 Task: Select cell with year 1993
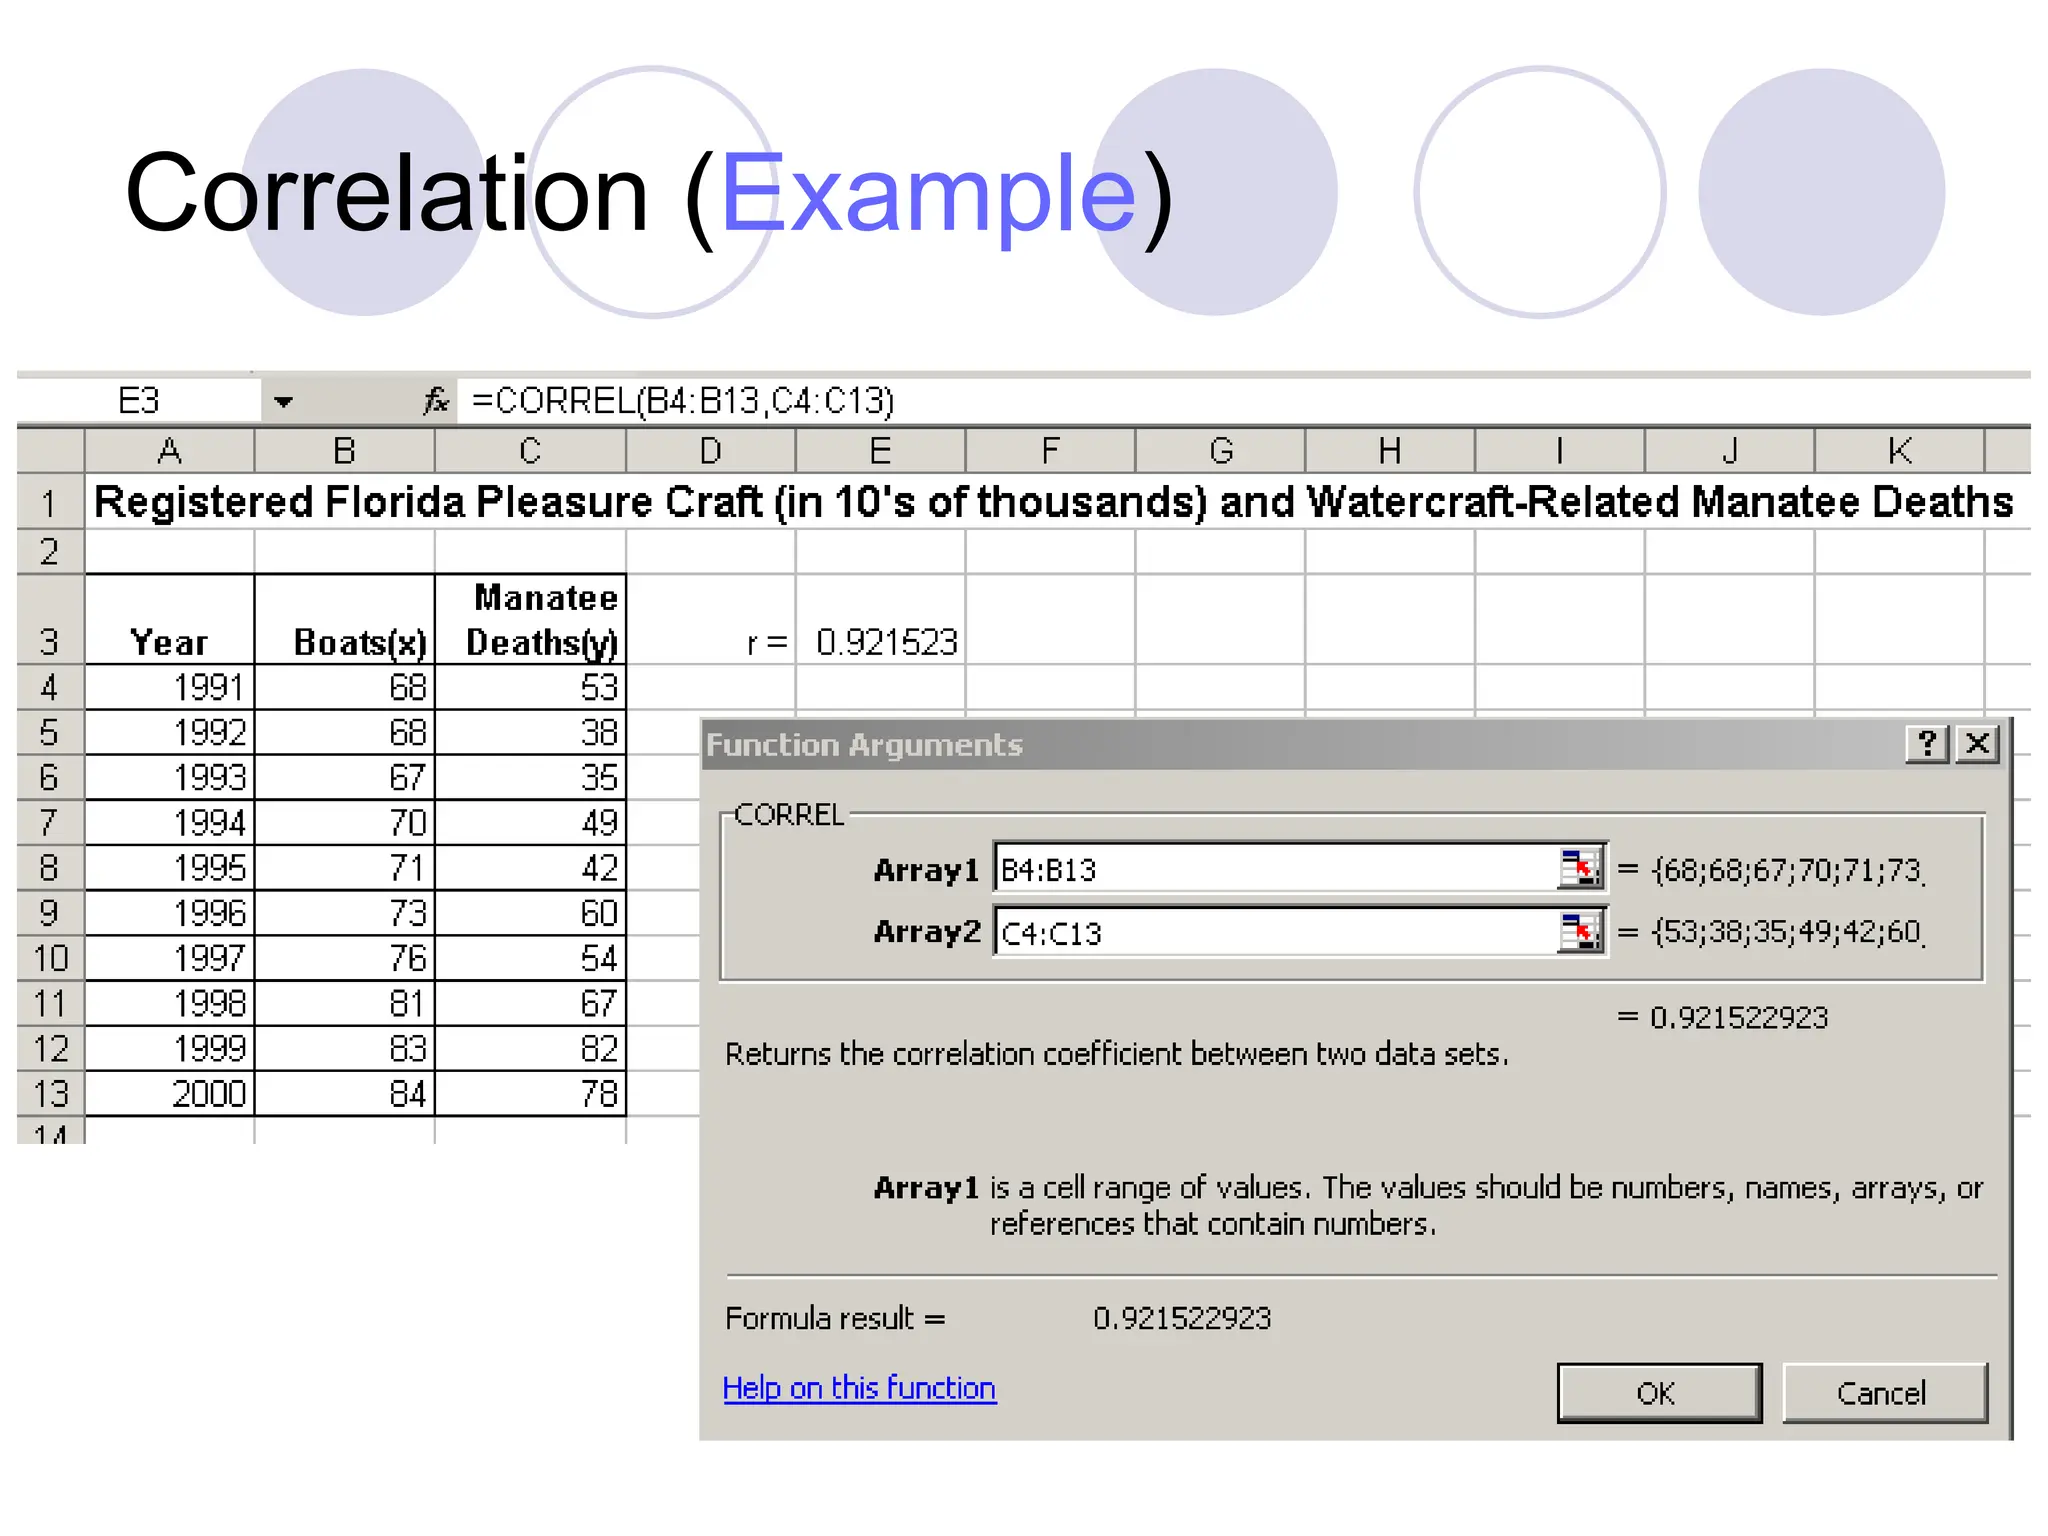[x=170, y=778]
